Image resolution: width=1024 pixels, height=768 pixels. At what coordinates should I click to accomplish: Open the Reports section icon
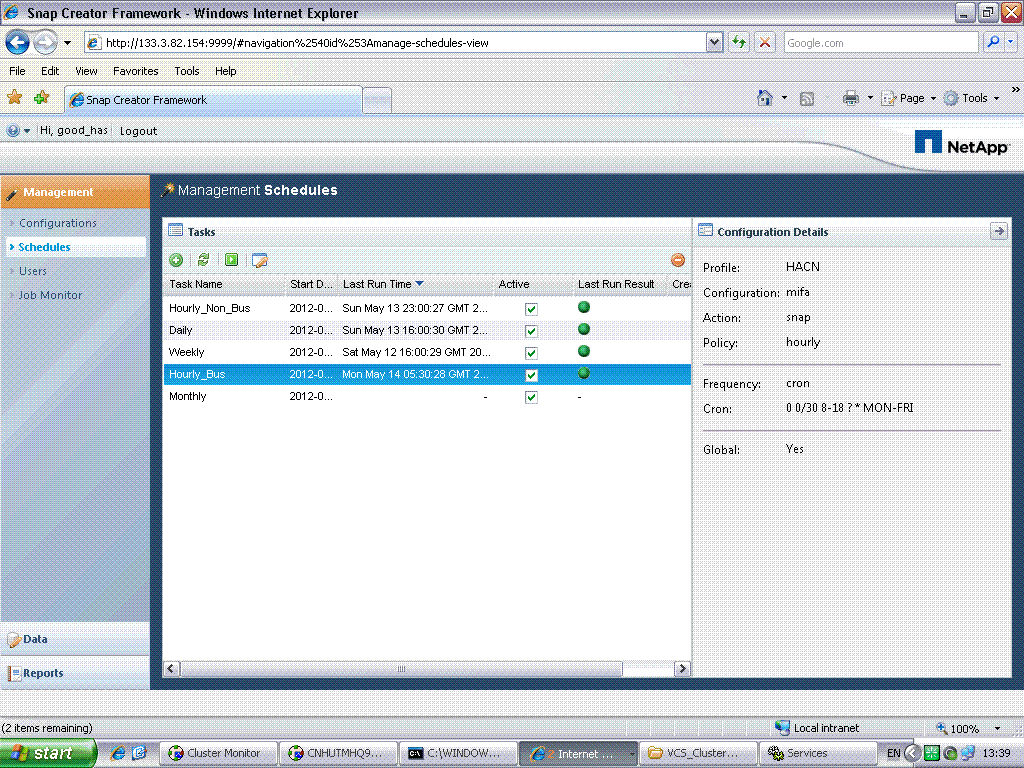[14, 673]
